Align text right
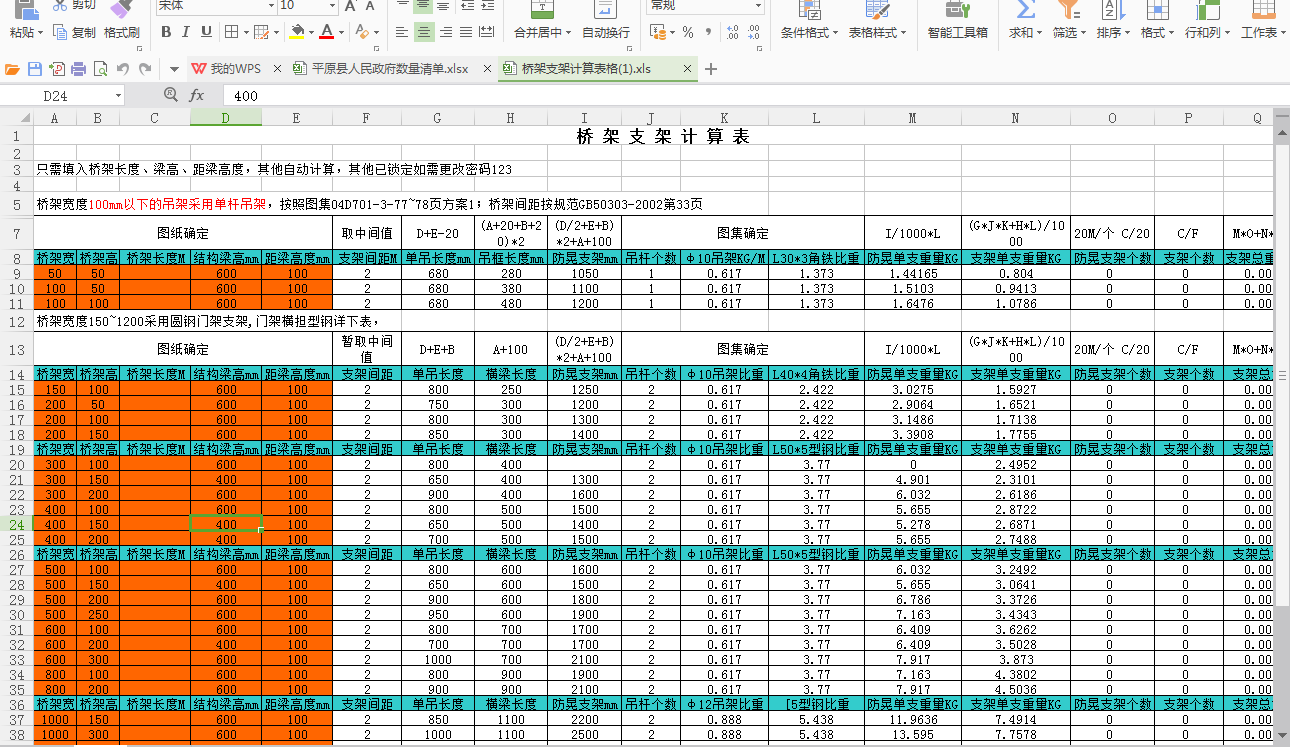 pos(446,32)
